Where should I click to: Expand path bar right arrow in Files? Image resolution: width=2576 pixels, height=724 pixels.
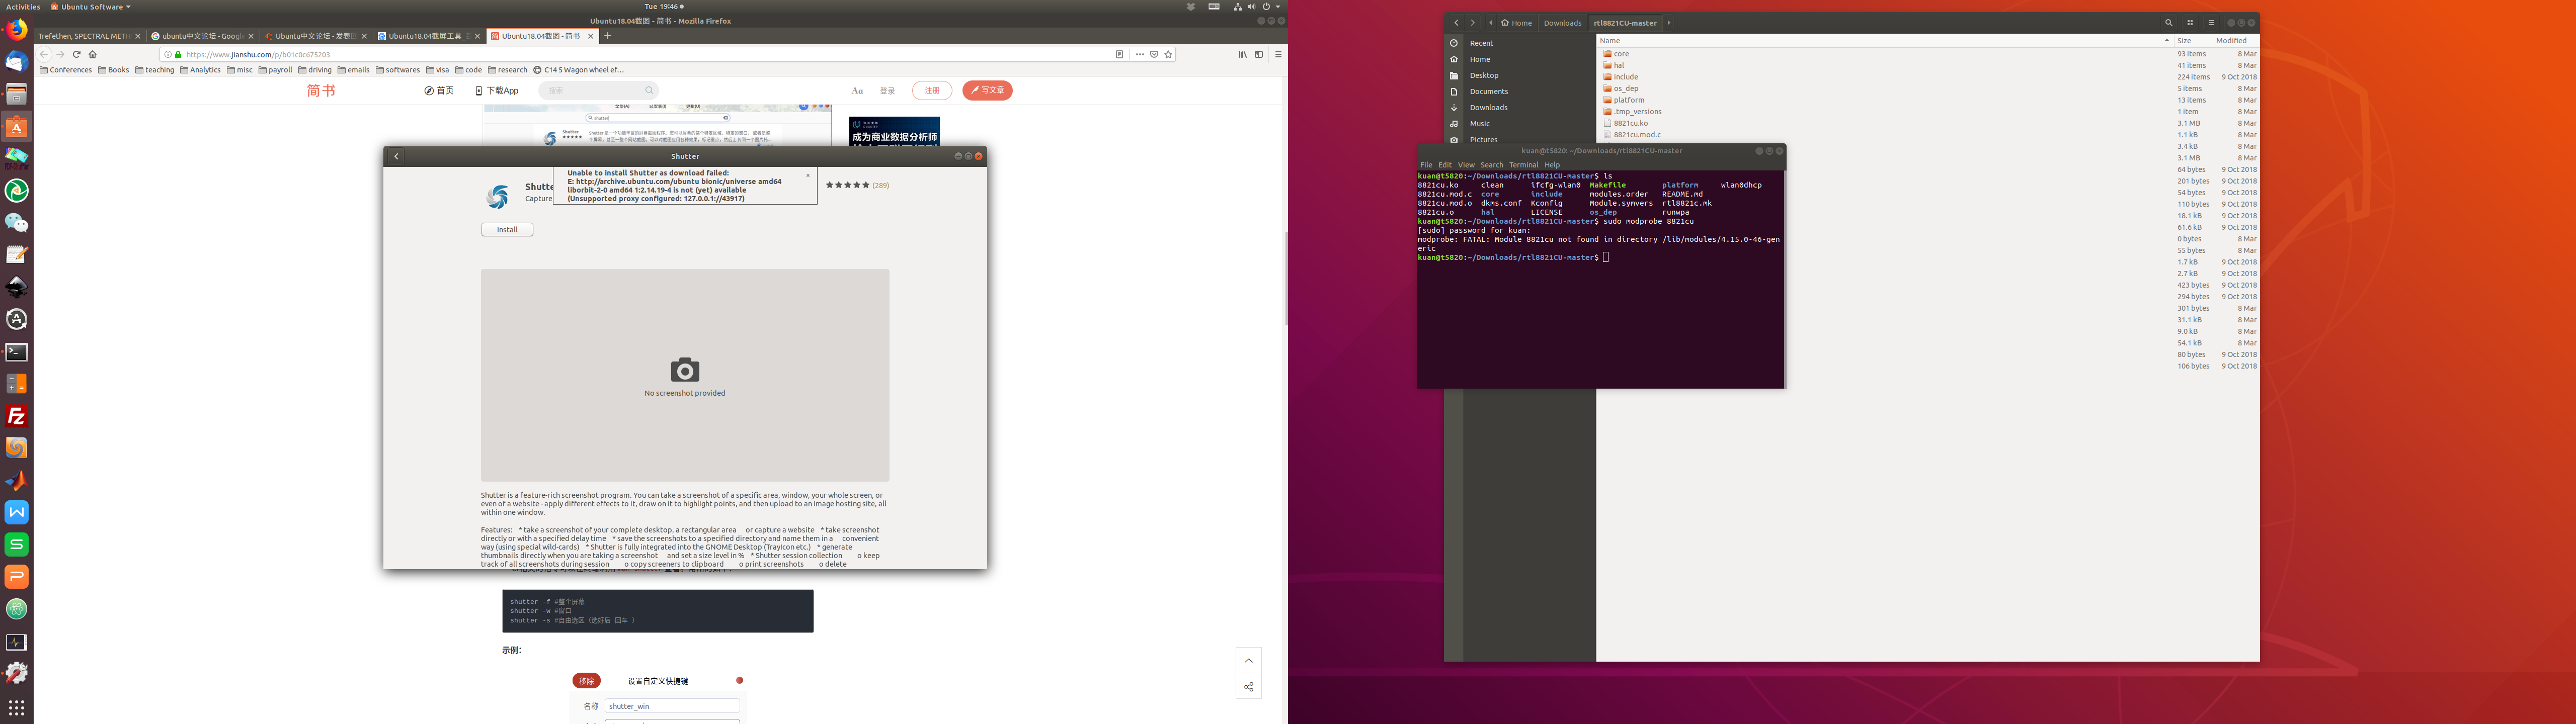click(x=1668, y=23)
